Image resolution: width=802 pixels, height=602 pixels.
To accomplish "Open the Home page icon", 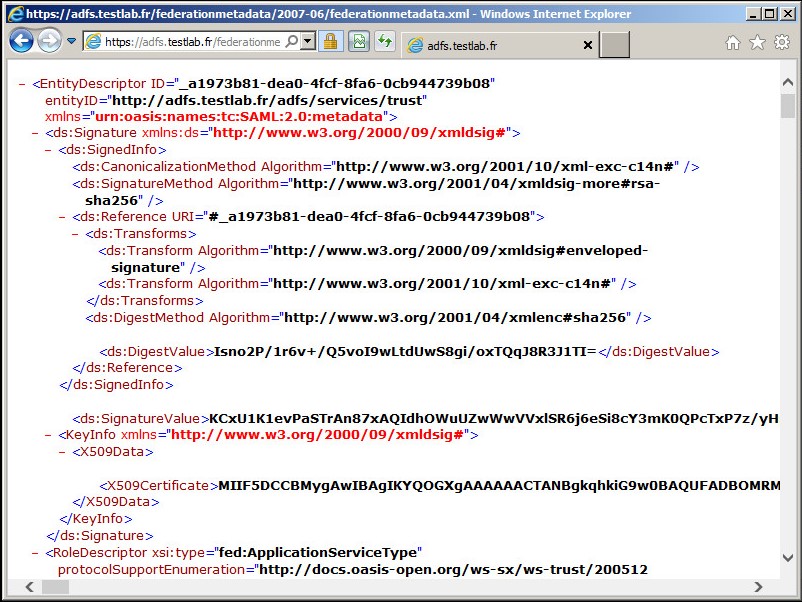I will (x=733, y=42).
